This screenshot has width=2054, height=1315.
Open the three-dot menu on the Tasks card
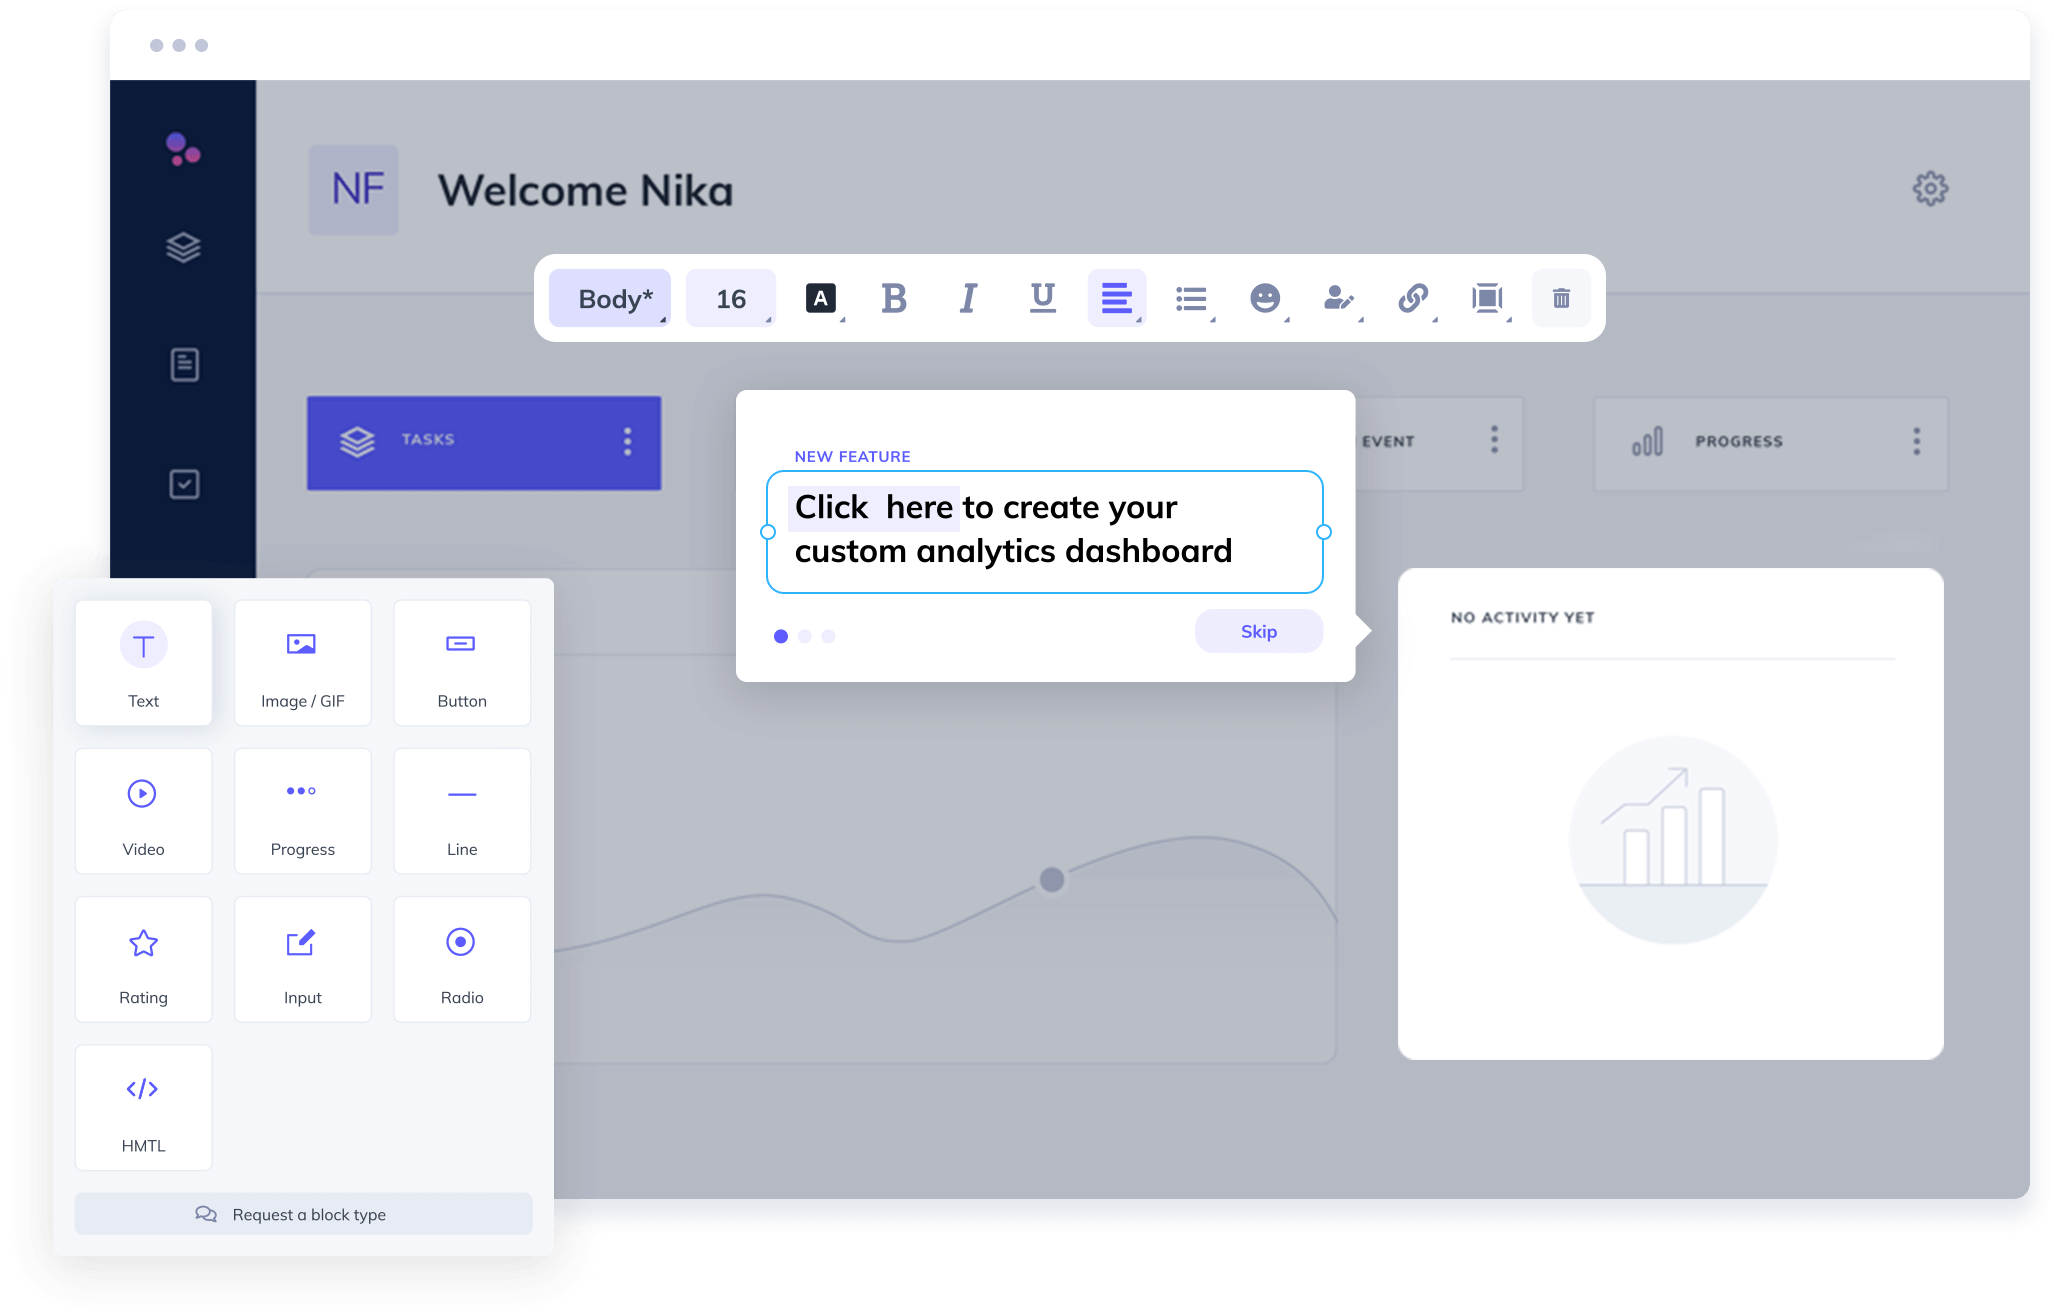[628, 440]
